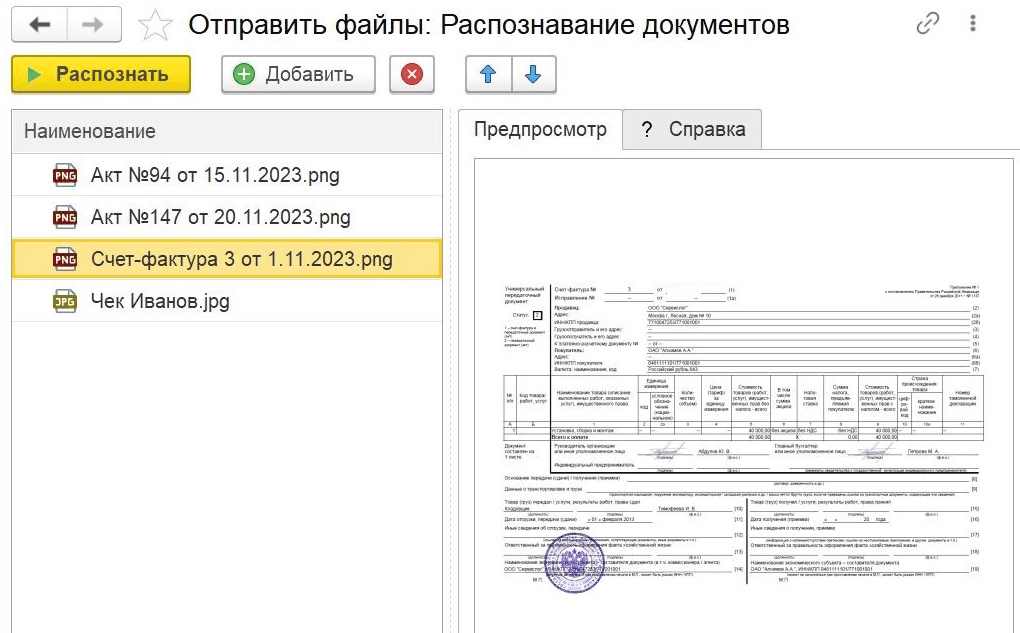Click the invoice document preview image
The image size is (1020, 633).
[x=743, y=437]
